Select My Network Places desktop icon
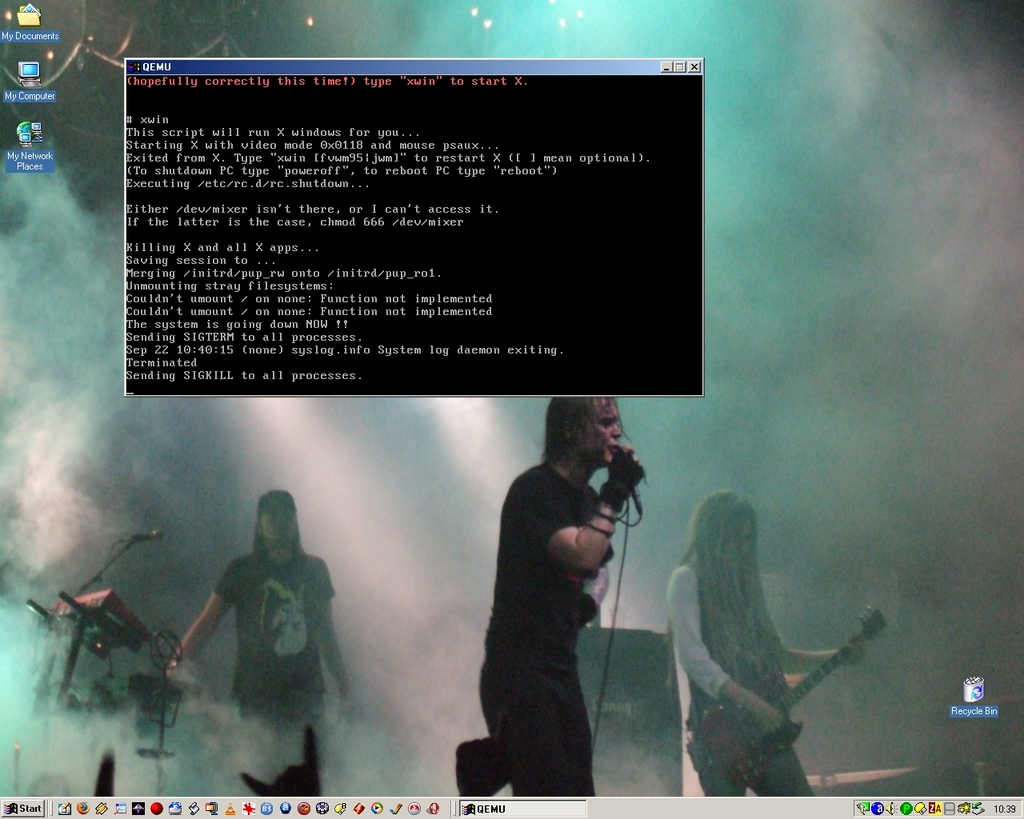Screen dimensions: 1024x819 [x=29, y=146]
